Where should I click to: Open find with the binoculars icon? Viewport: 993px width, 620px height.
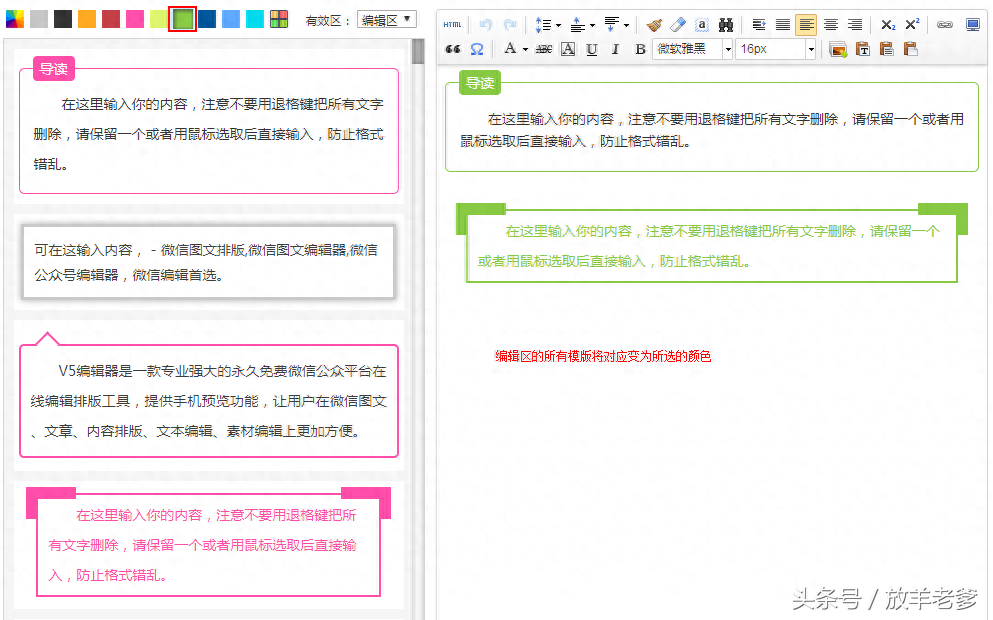coord(726,25)
